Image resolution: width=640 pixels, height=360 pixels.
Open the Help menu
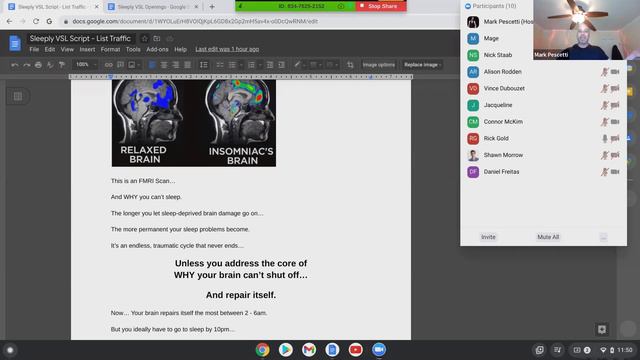[180, 49]
